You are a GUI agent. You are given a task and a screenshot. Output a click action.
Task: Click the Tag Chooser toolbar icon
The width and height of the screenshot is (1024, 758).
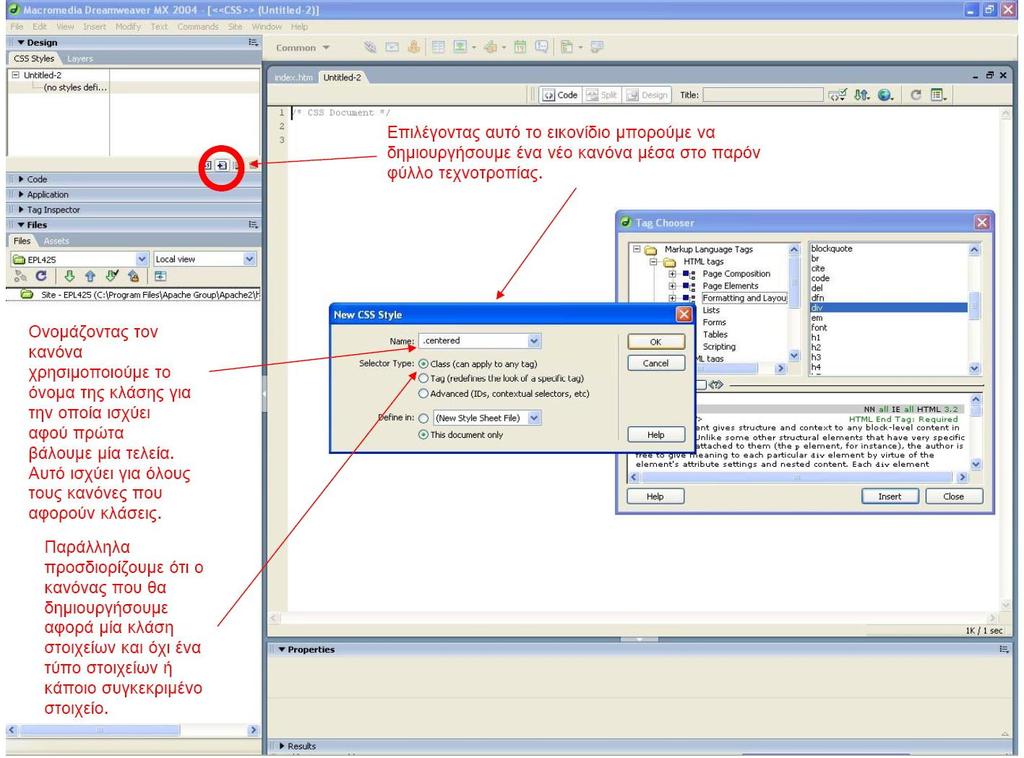[x=597, y=47]
